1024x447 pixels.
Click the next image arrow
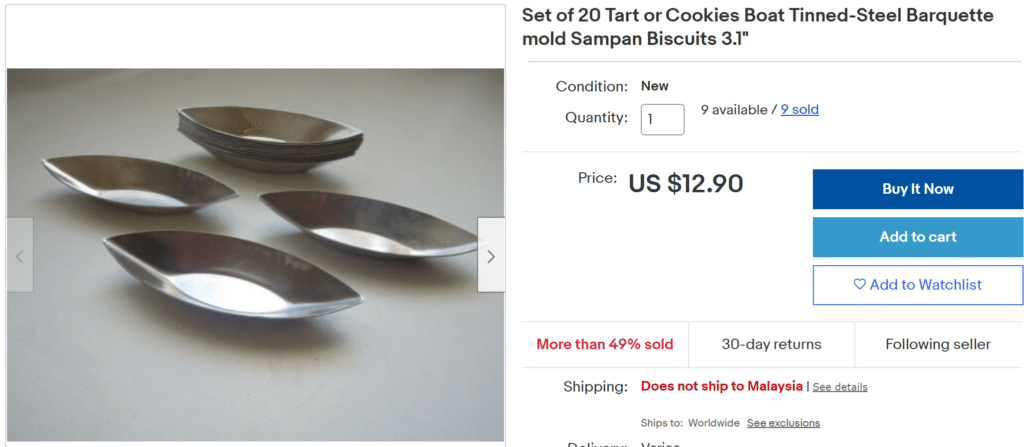click(490, 255)
